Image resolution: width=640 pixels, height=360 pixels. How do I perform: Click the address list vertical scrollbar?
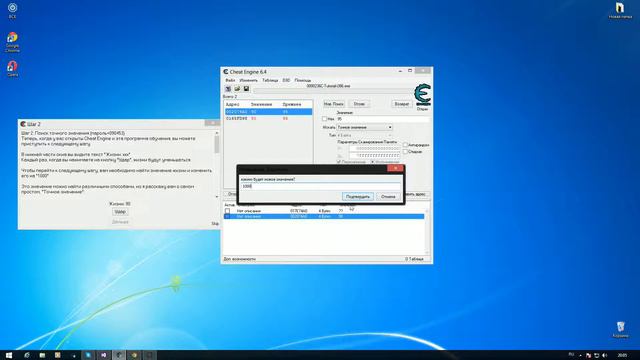427,231
